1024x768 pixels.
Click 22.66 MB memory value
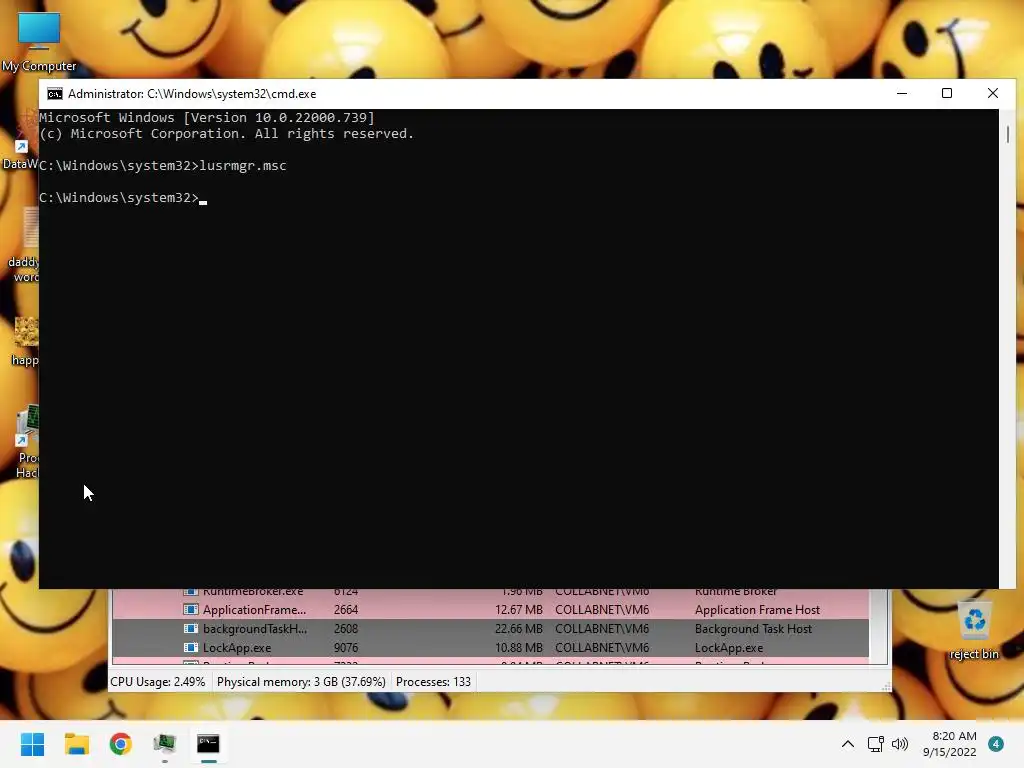[x=519, y=629]
